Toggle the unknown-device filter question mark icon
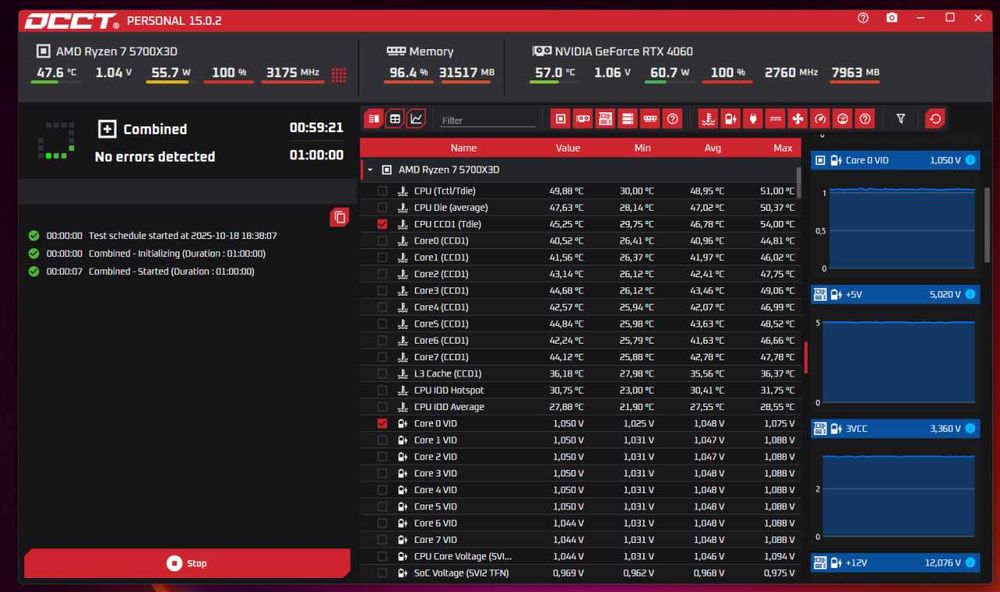Viewport: 1000px width, 592px height. 672,119
